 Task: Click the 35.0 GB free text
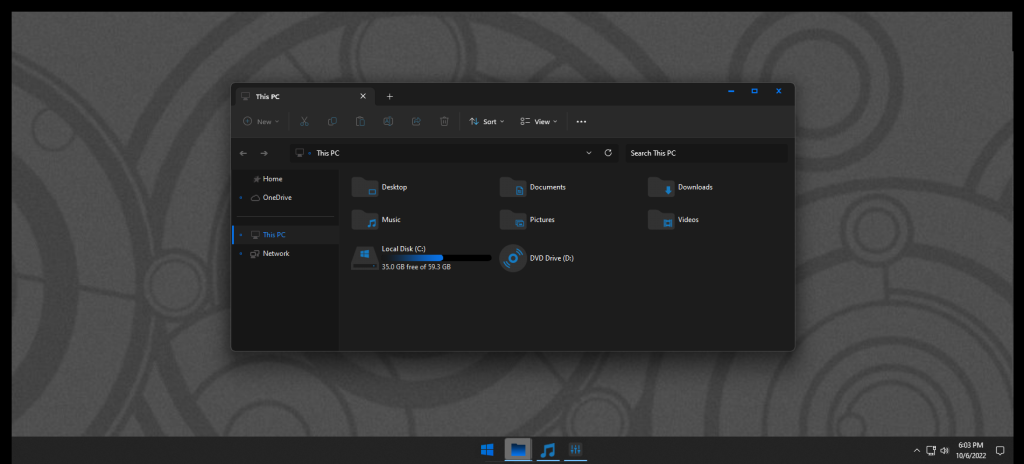point(416,267)
